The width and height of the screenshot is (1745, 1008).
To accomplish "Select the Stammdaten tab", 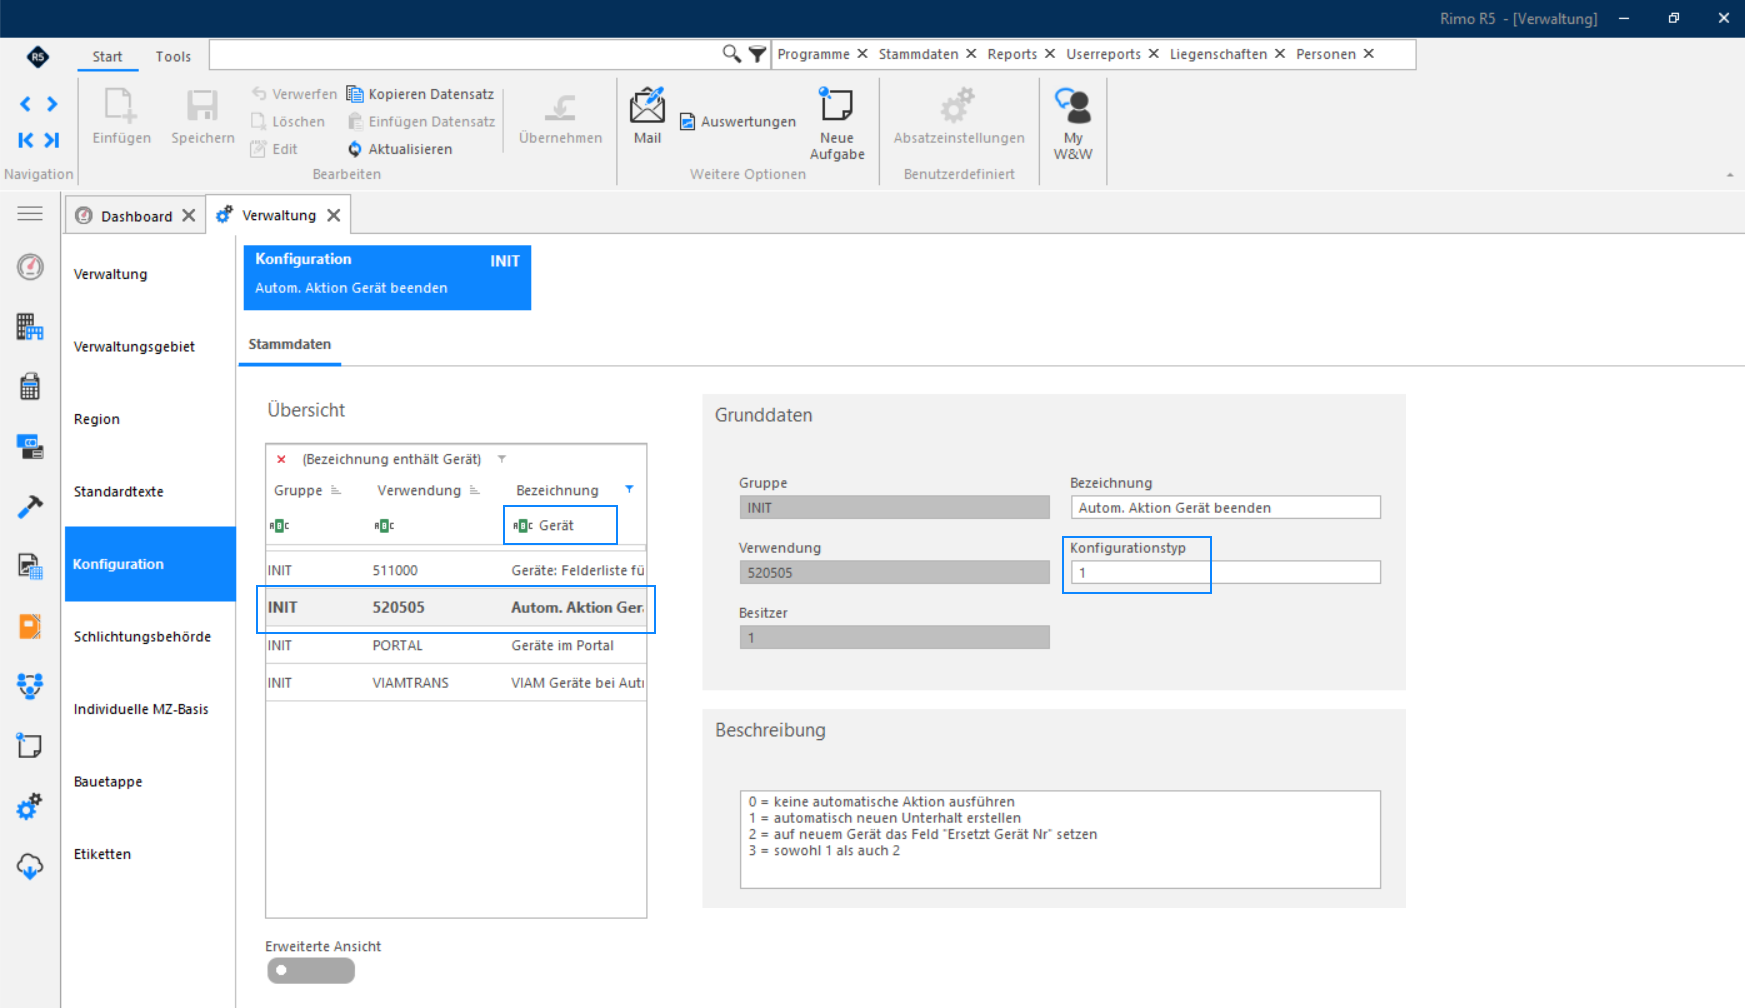I will point(290,344).
